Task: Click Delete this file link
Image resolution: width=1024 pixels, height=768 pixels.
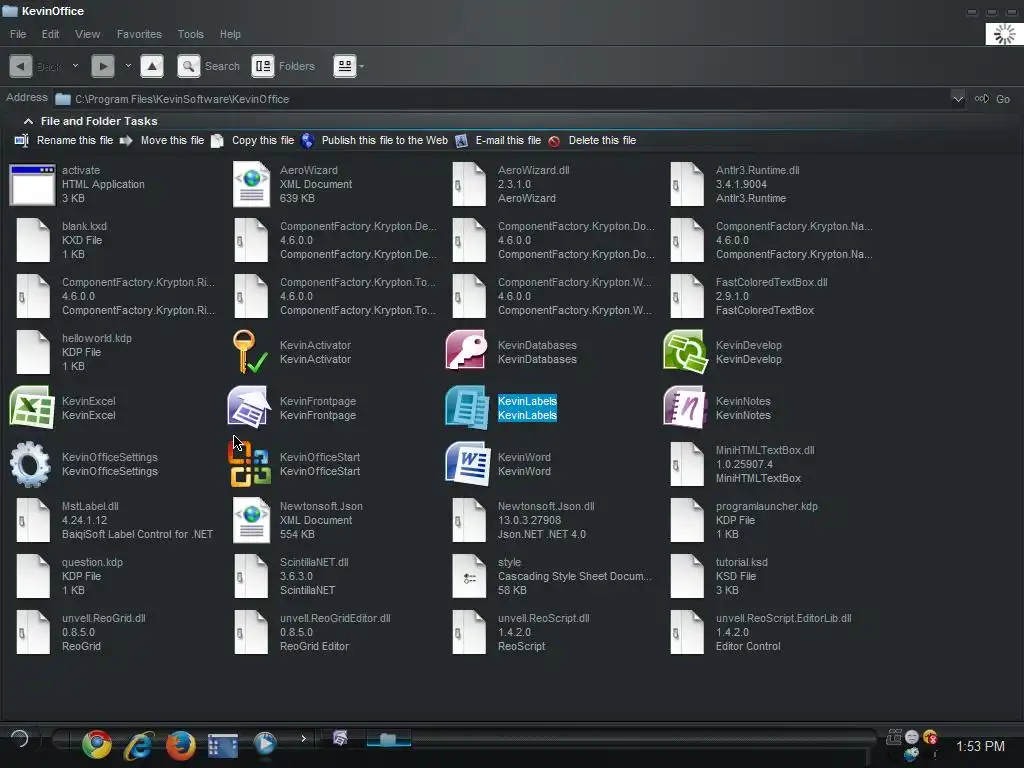Action: 602,140
